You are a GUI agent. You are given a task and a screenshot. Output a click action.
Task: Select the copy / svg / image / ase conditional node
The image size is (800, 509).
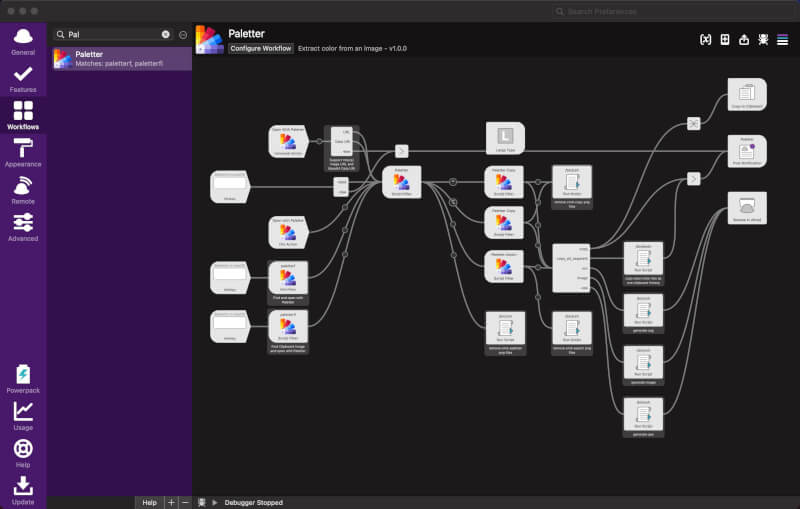571,269
